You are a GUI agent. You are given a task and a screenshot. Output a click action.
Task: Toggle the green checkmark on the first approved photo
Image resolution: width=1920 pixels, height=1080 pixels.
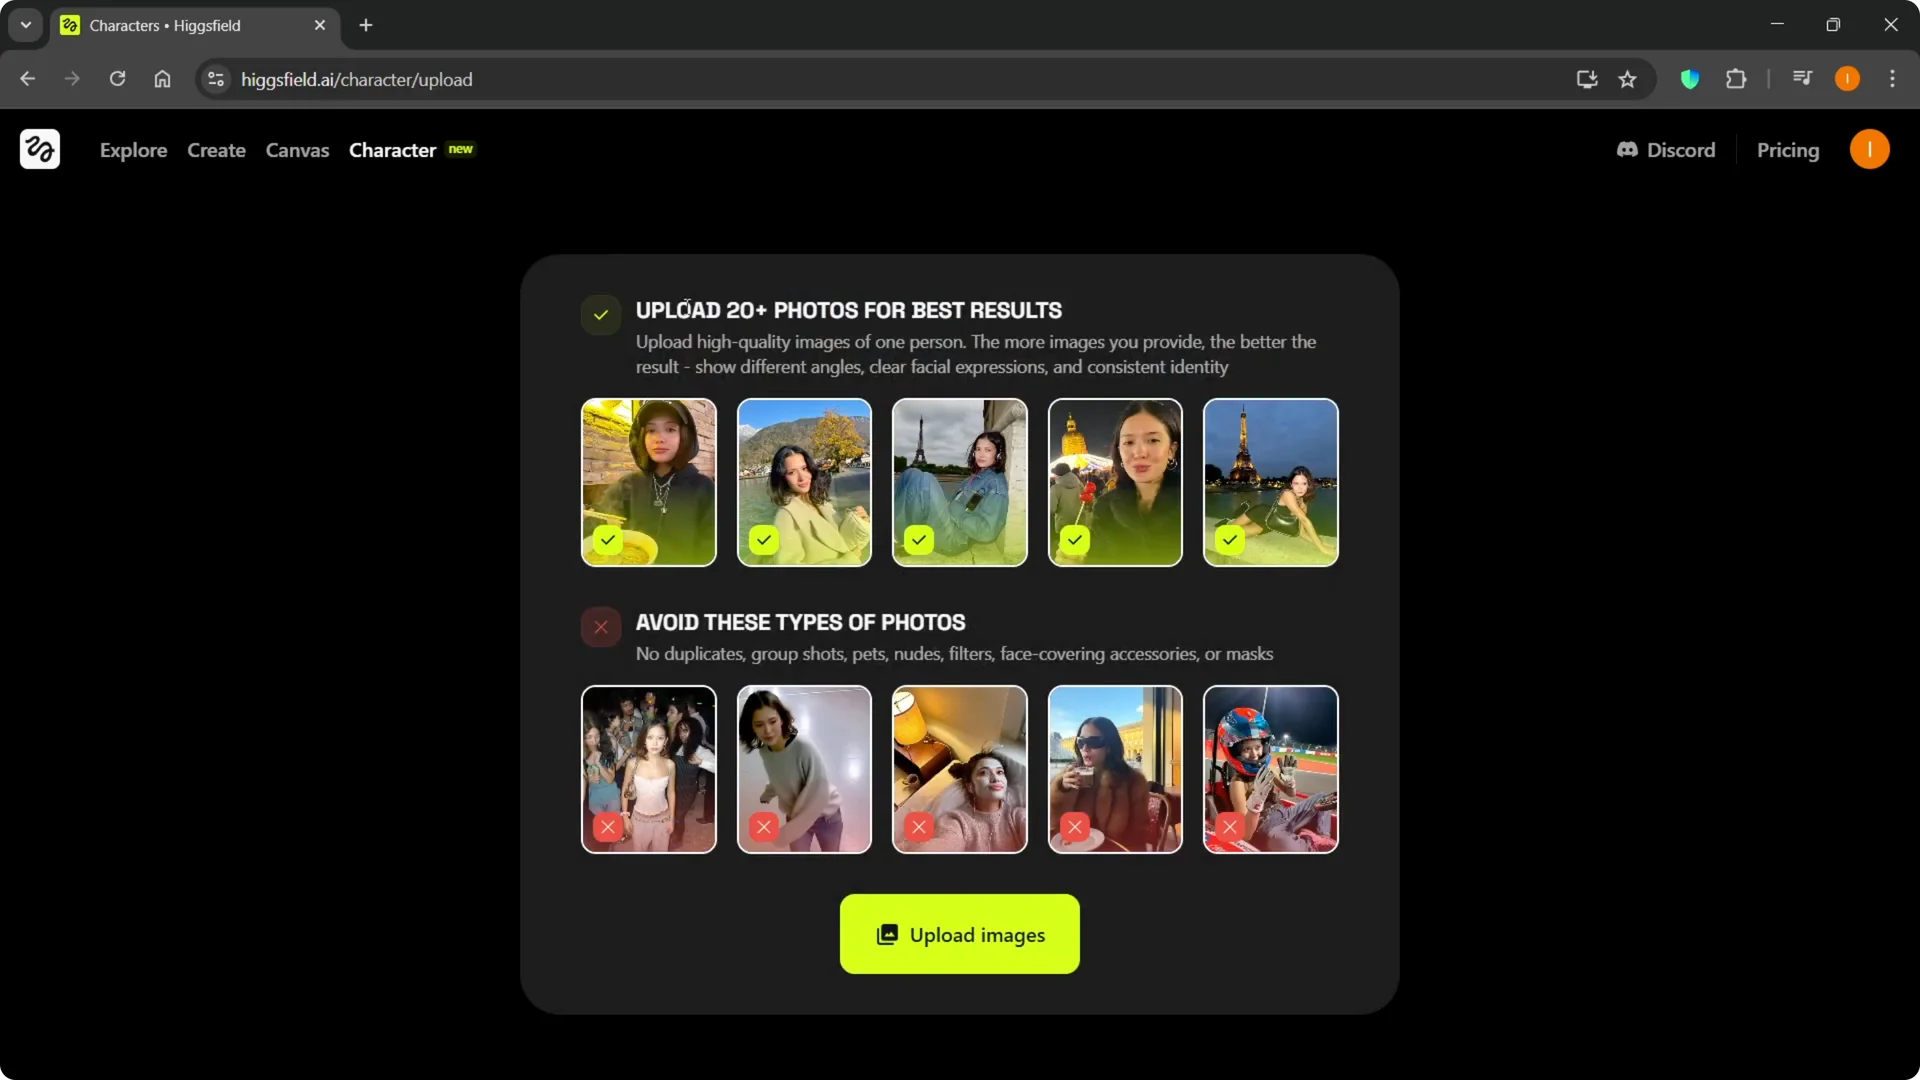coord(607,539)
